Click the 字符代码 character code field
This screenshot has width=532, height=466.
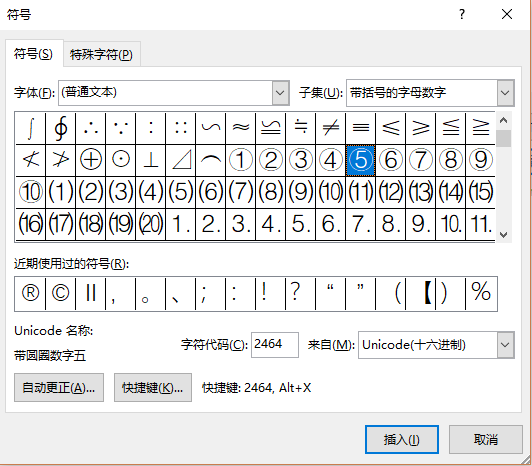[x=275, y=345]
